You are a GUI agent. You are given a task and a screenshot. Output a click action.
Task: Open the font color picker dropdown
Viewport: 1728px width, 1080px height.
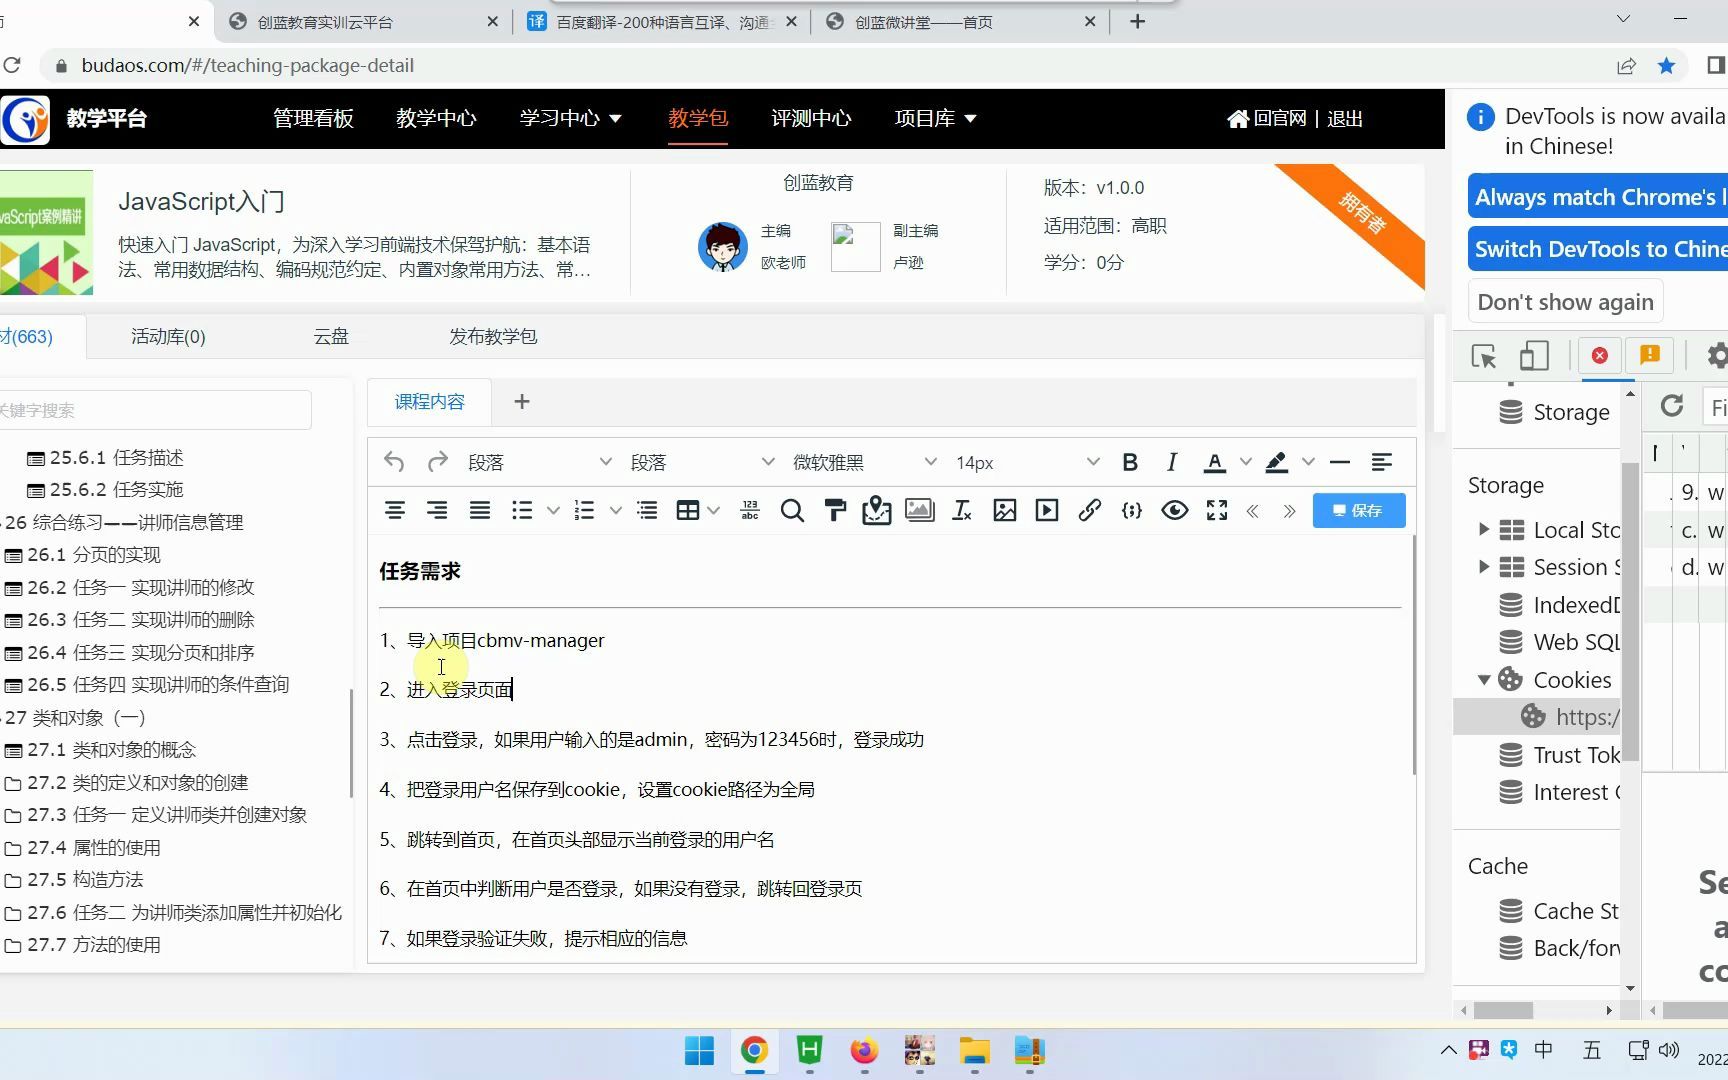(1246, 462)
